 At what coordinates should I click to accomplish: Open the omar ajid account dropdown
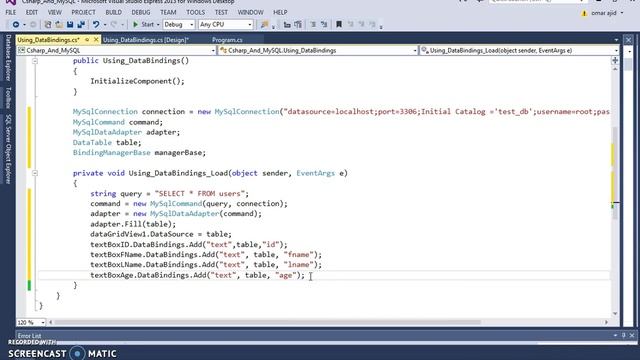click(x=622, y=13)
